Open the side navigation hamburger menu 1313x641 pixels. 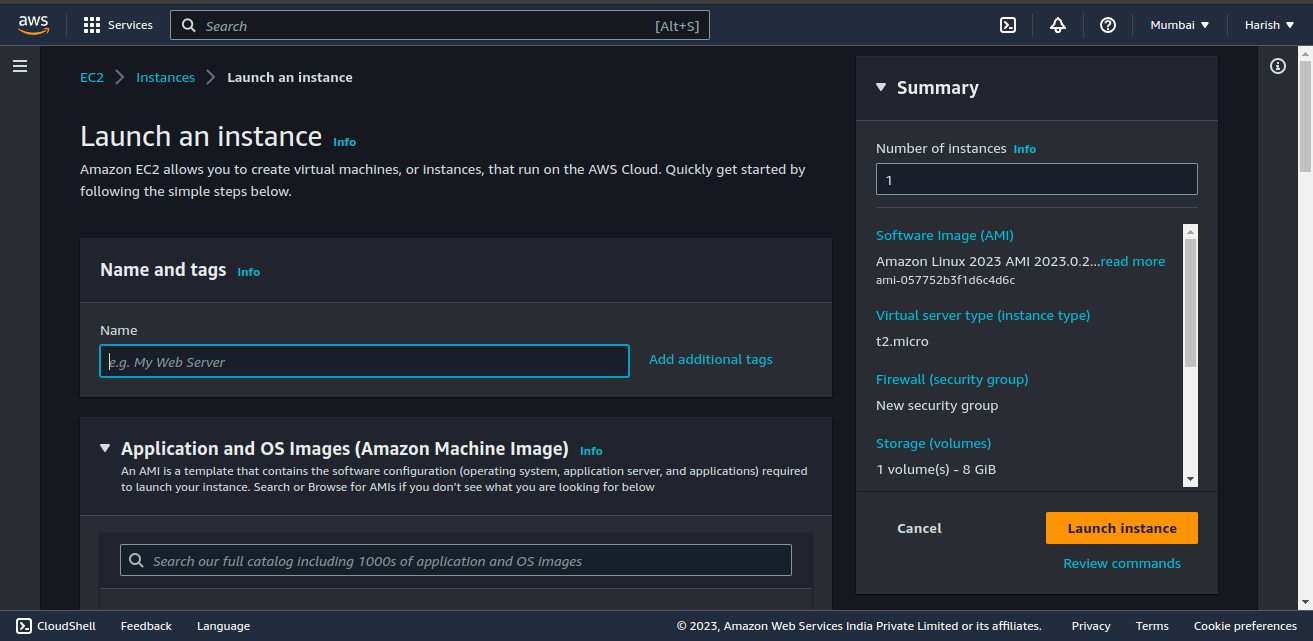(20, 66)
